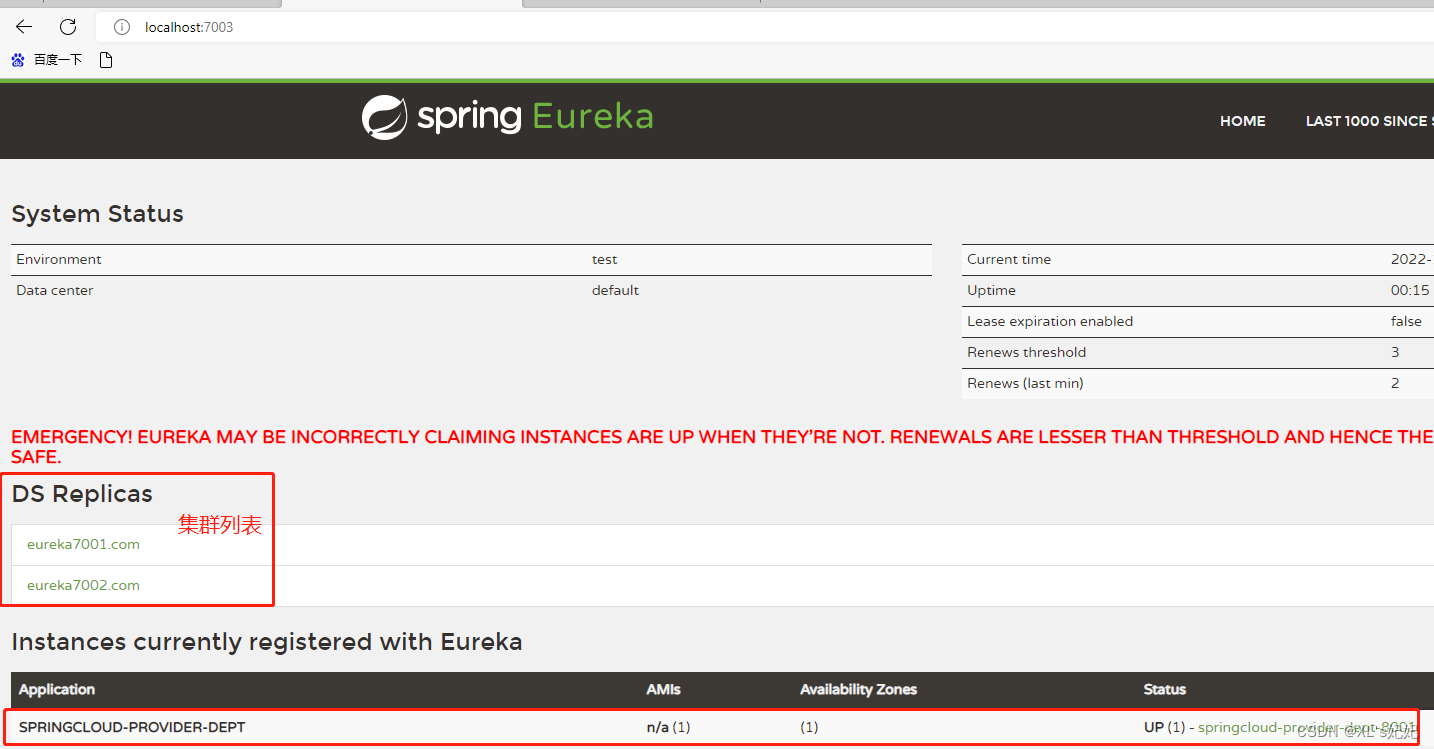Focus the localhost:7003 address bar
Viewport: 1434px width, 749px height.
765,27
